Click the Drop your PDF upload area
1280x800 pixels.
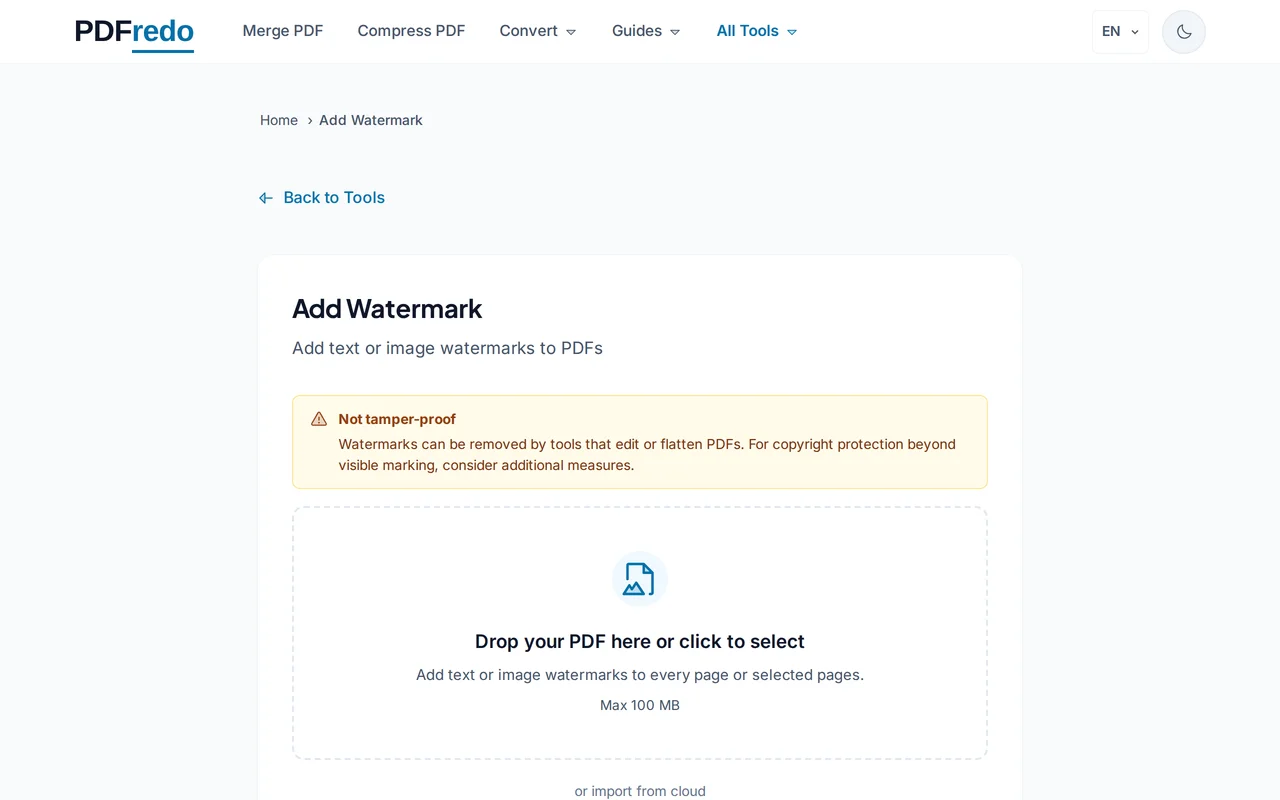tap(639, 633)
